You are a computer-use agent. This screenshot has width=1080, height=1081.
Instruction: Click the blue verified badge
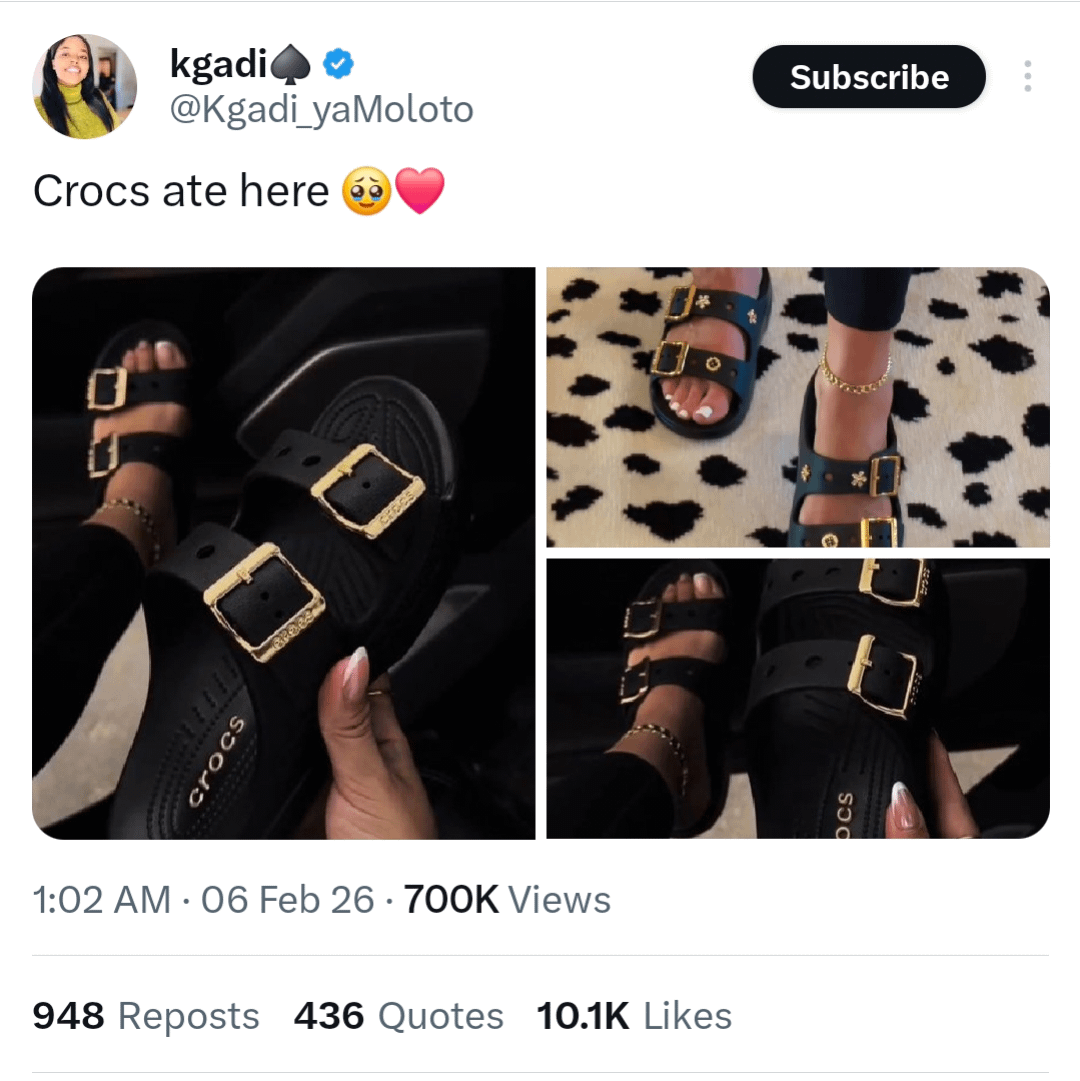click(341, 66)
